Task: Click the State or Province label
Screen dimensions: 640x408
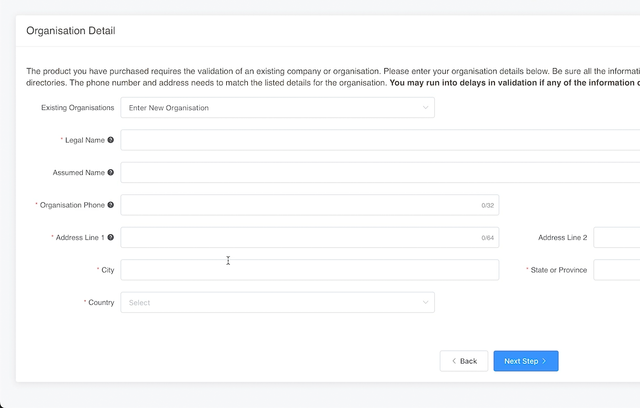Action: pyautogui.click(x=559, y=270)
